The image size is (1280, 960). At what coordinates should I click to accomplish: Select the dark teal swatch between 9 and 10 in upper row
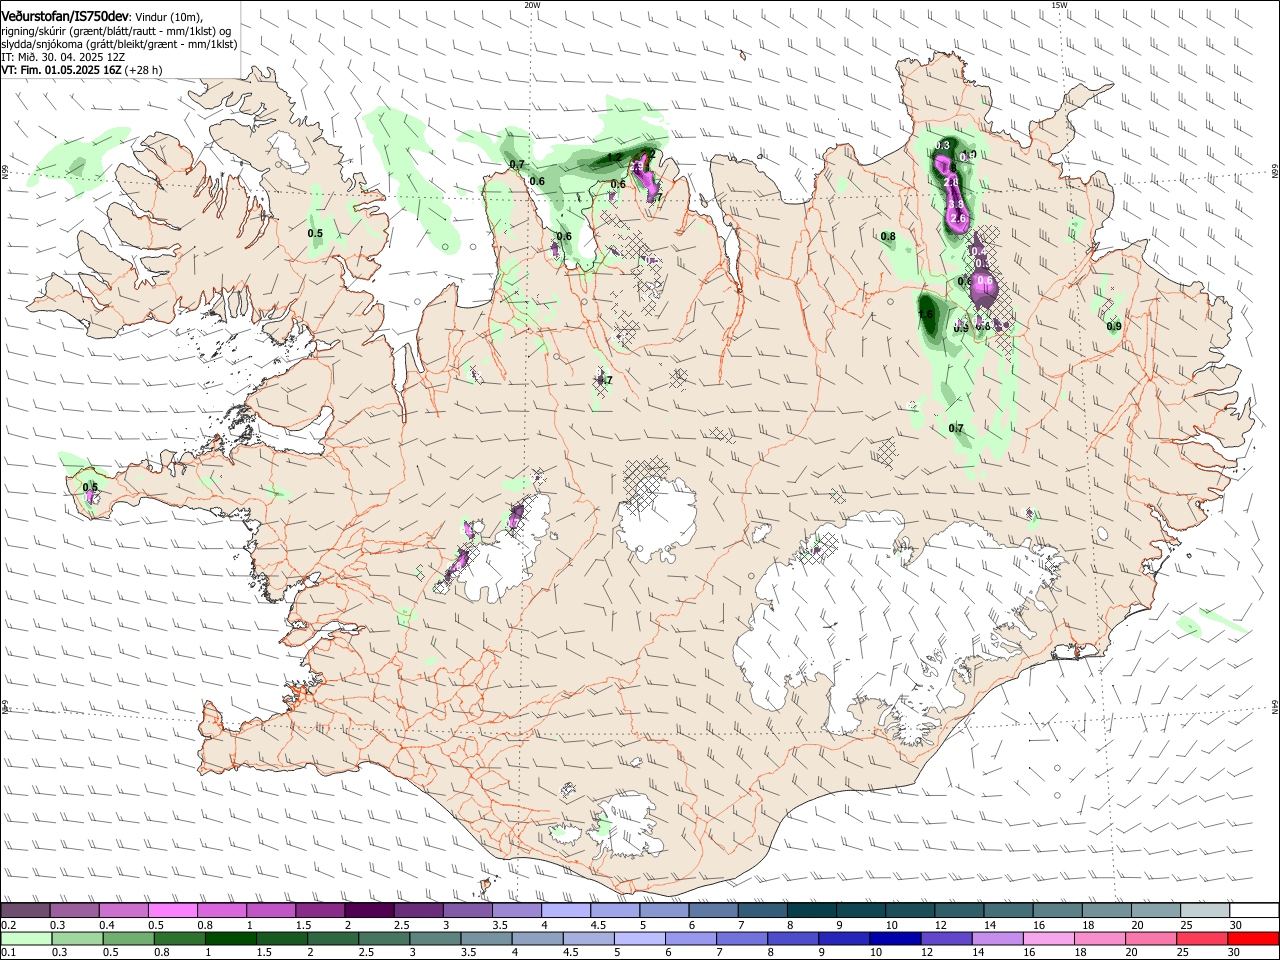pos(860,911)
